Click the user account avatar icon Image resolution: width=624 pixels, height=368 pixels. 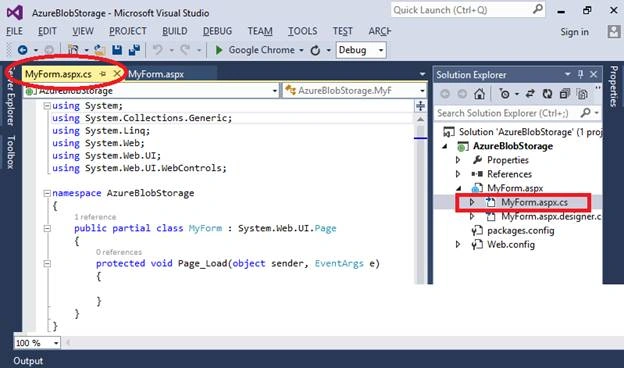tap(614, 31)
